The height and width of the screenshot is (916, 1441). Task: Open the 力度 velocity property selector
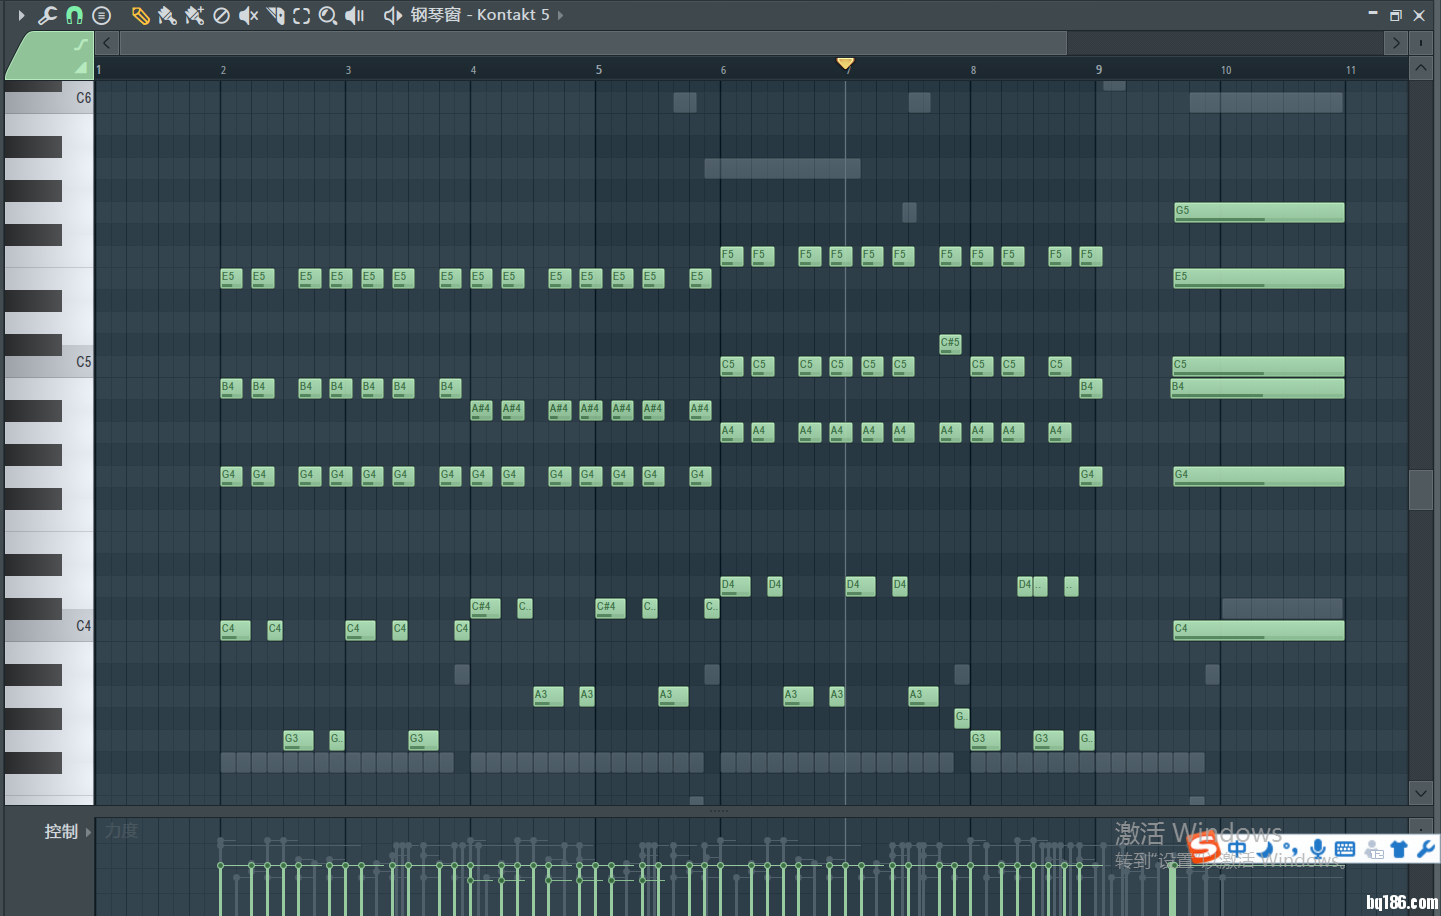122,831
